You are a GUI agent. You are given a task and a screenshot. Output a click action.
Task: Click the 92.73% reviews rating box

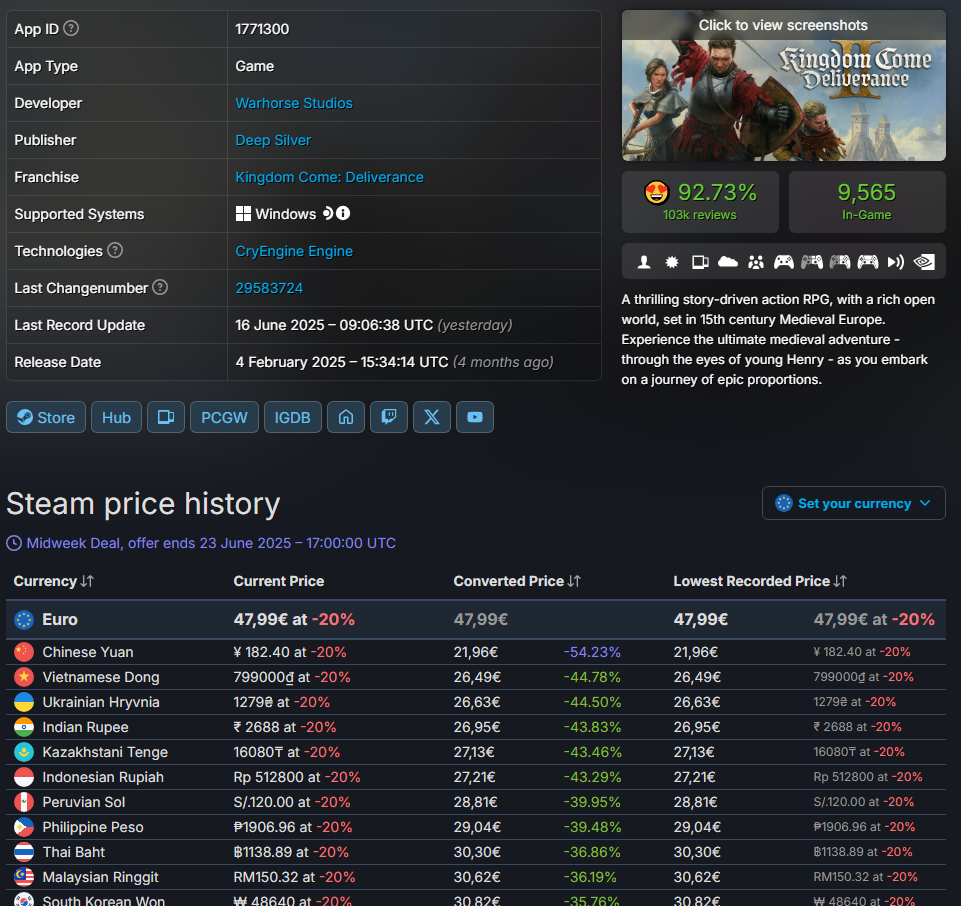point(701,202)
